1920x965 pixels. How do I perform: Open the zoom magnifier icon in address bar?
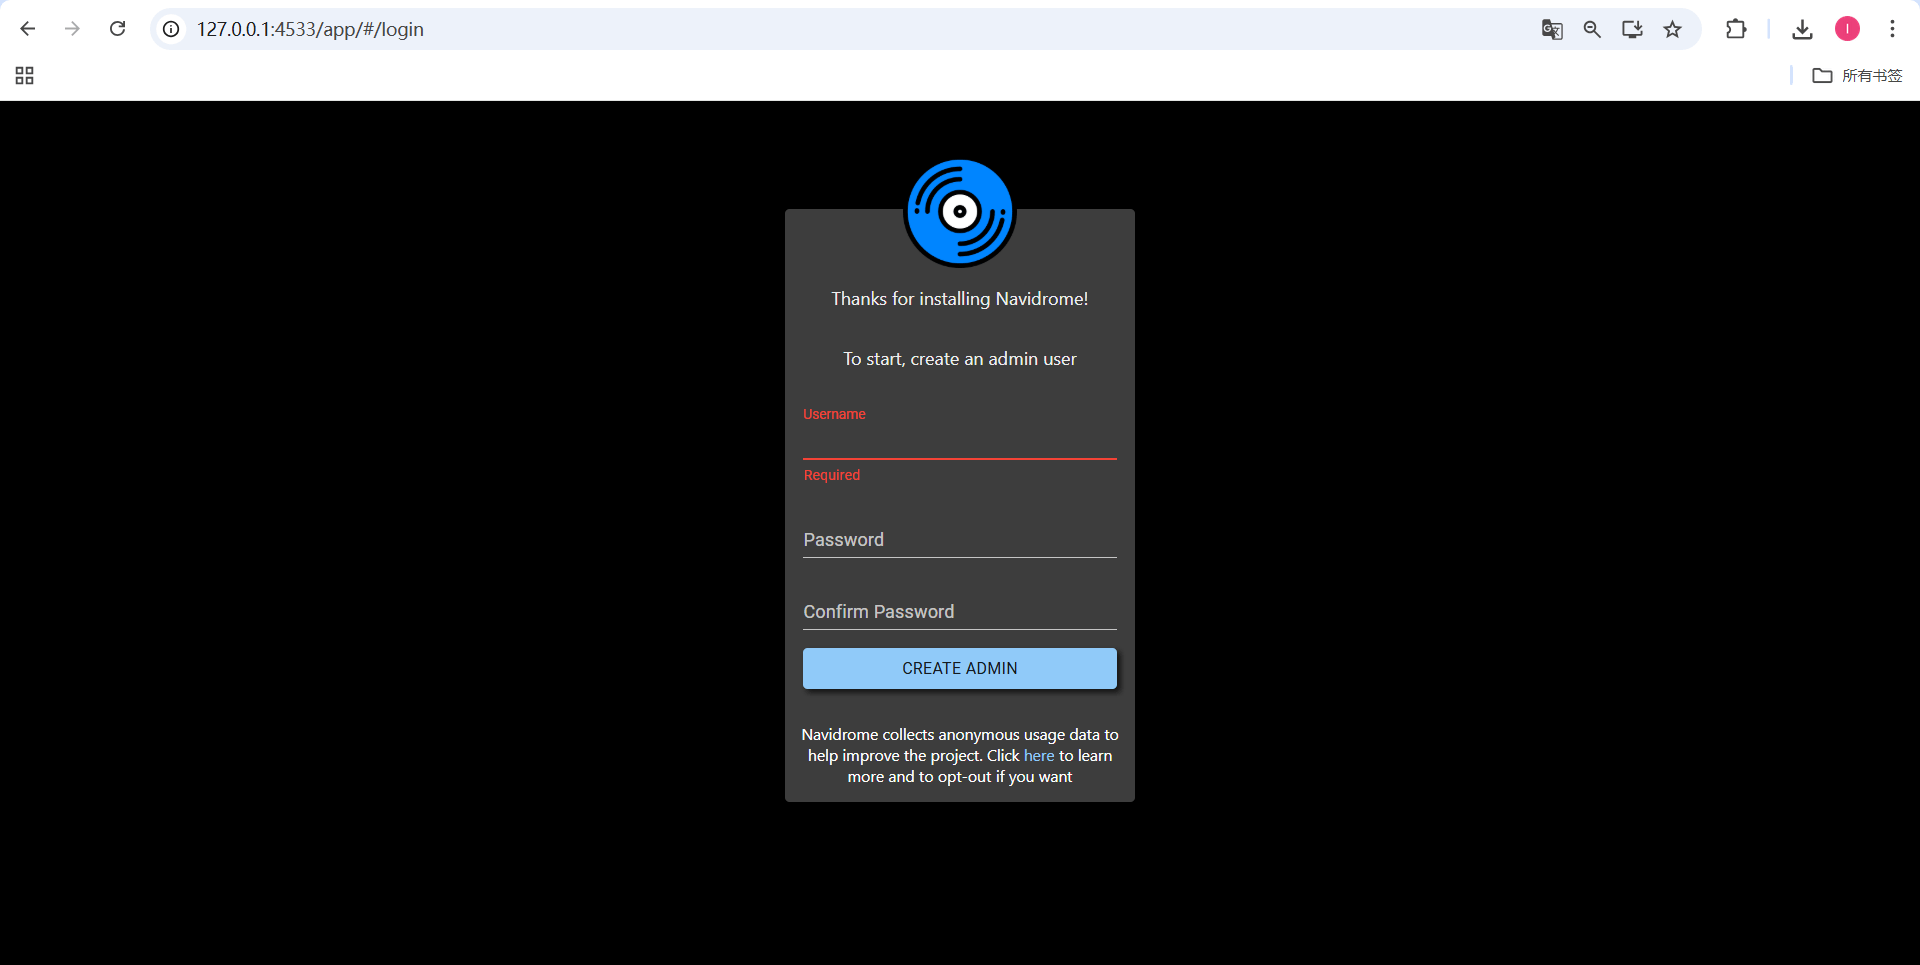tap(1592, 29)
